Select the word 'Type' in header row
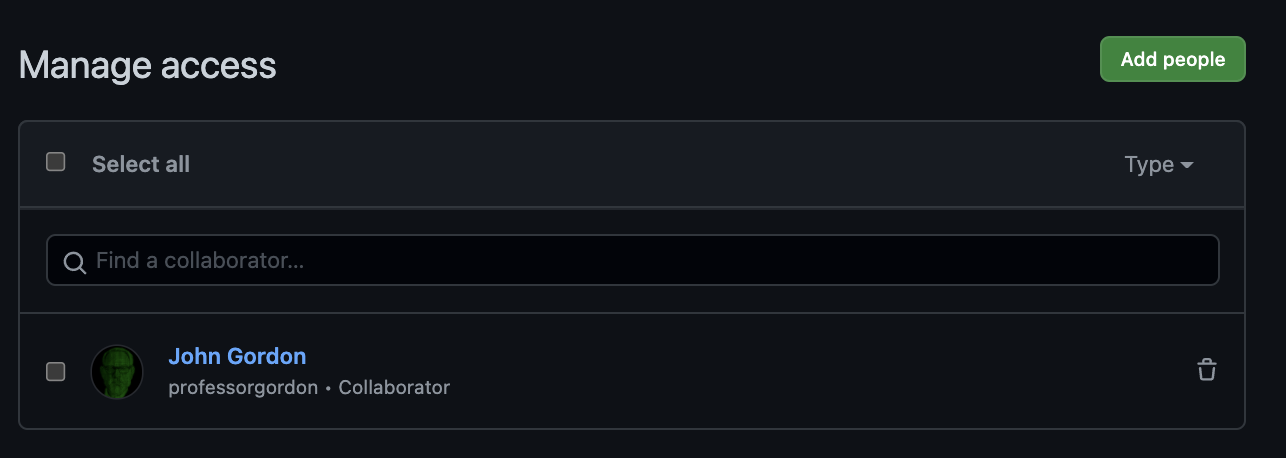 (1149, 165)
